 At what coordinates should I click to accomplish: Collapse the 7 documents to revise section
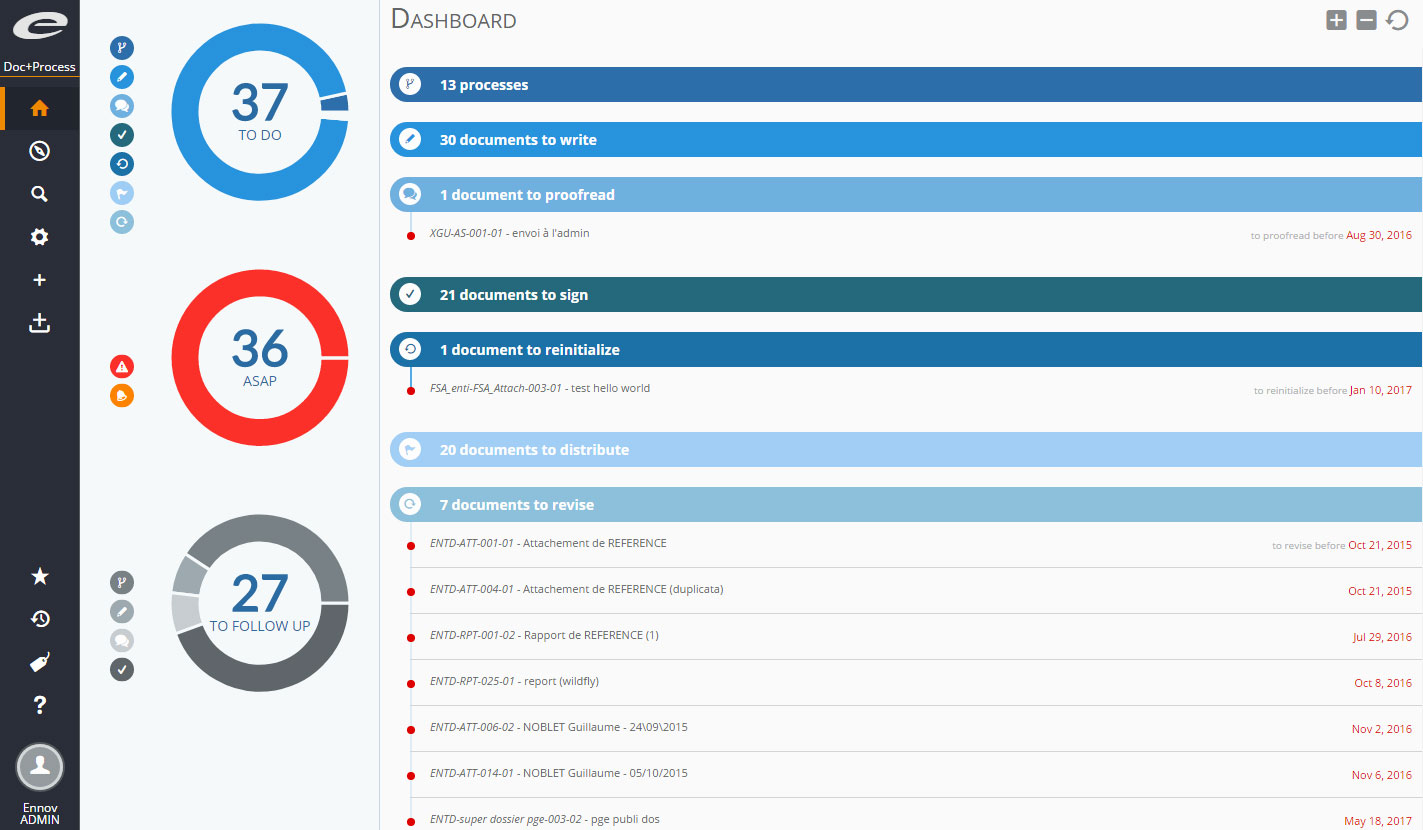(x=906, y=504)
